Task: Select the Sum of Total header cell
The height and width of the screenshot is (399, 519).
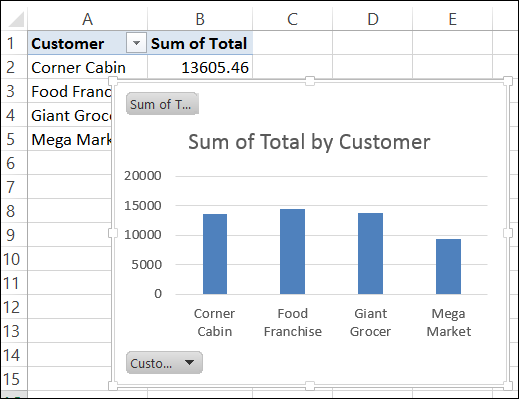Action: tap(200, 43)
